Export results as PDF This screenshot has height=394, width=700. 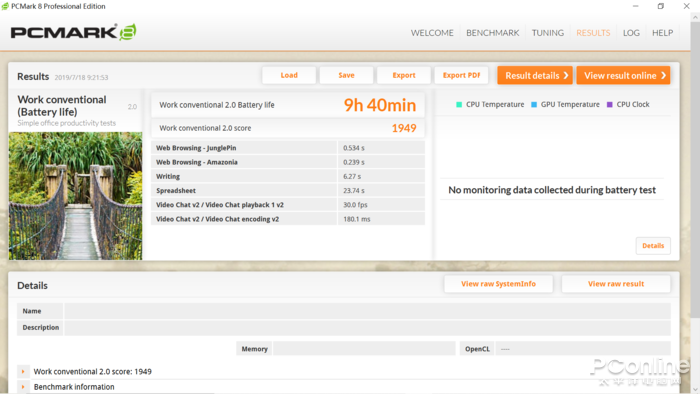click(461, 75)
